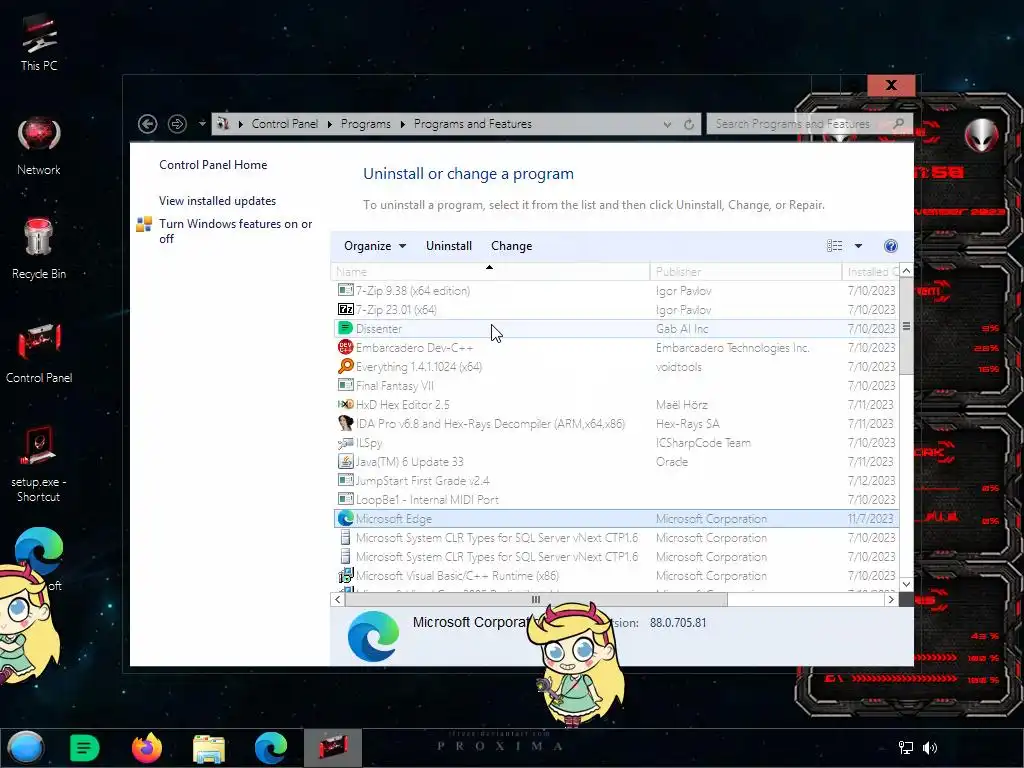This screenshot has width=1024, height=768.
Task: Open File Explorer from the taskbar
Action: (x=209, y=748)
